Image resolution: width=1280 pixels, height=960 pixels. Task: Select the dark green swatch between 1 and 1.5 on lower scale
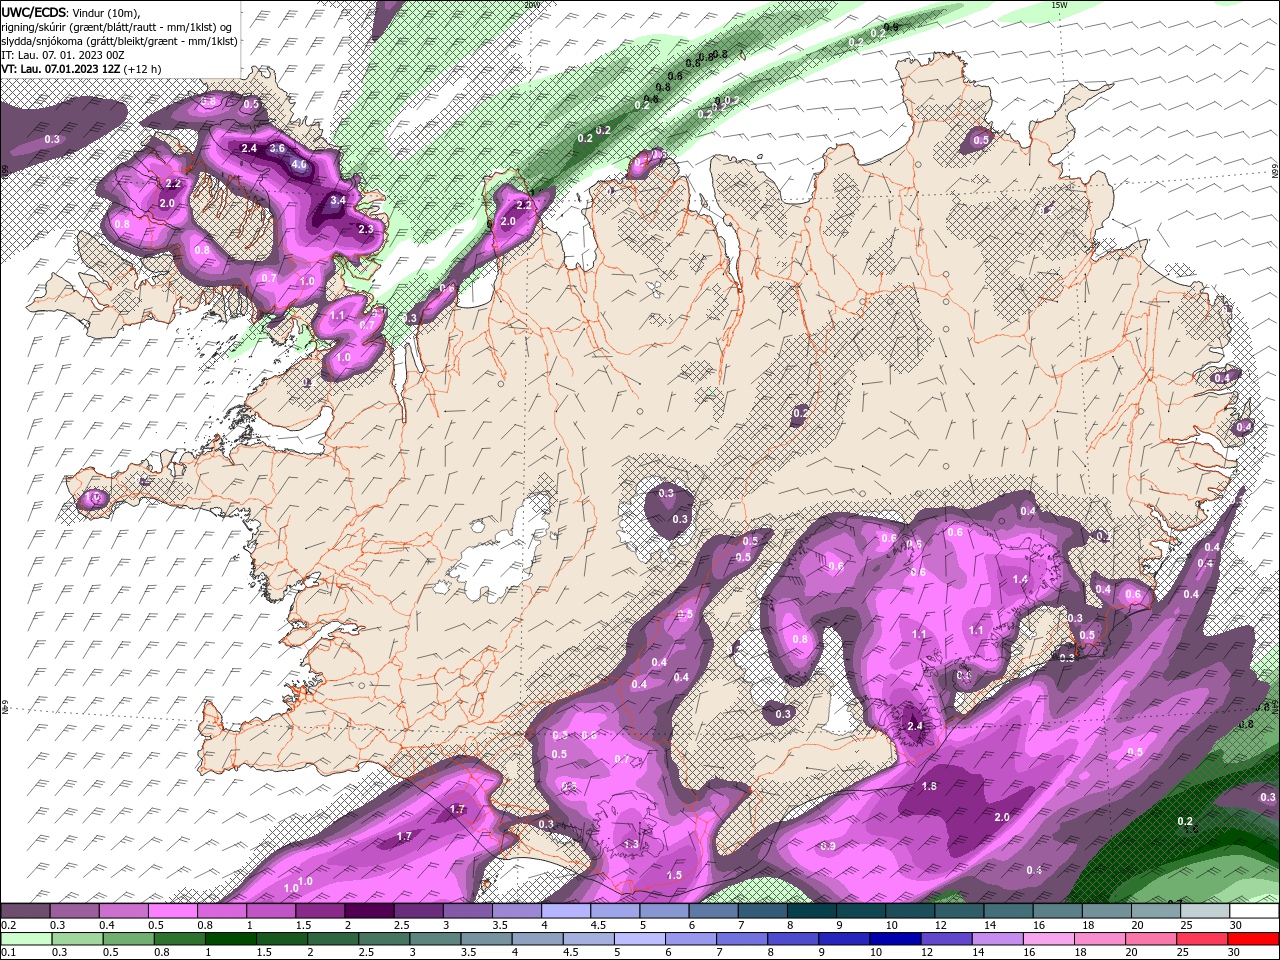(x=230, y=939)
